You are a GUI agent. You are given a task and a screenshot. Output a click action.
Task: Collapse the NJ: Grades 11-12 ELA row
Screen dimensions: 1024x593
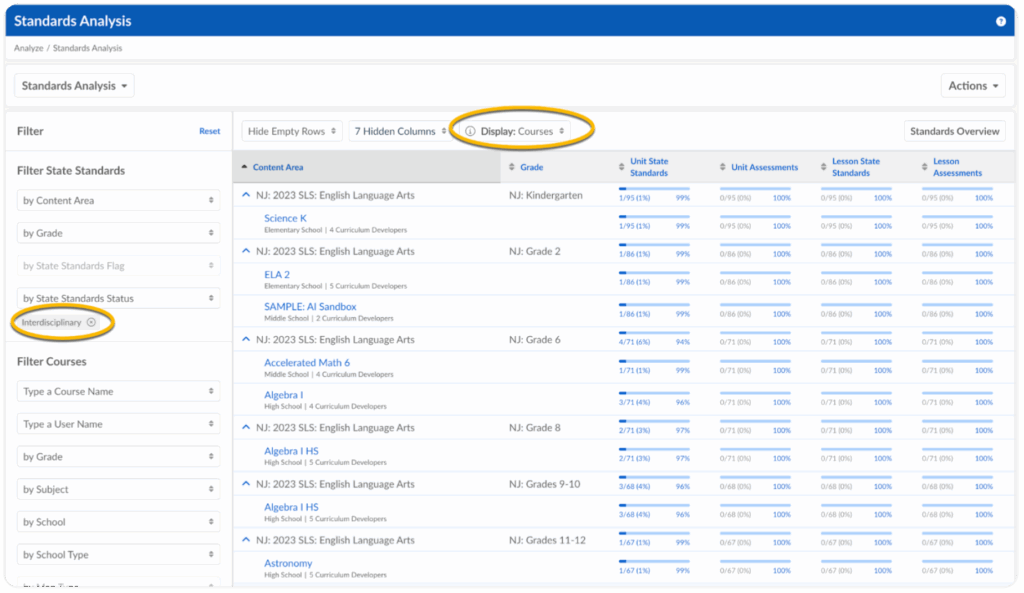coord(246,540)
